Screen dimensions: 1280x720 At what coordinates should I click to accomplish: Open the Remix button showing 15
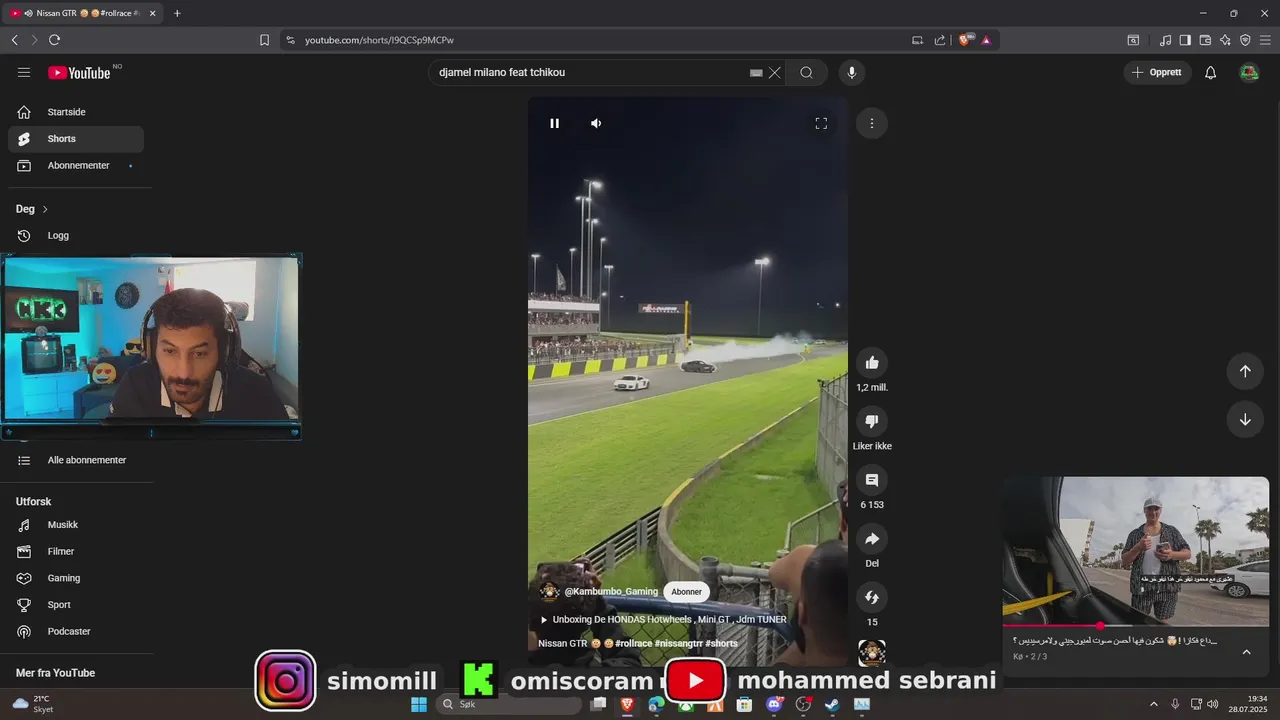point(872,598)
